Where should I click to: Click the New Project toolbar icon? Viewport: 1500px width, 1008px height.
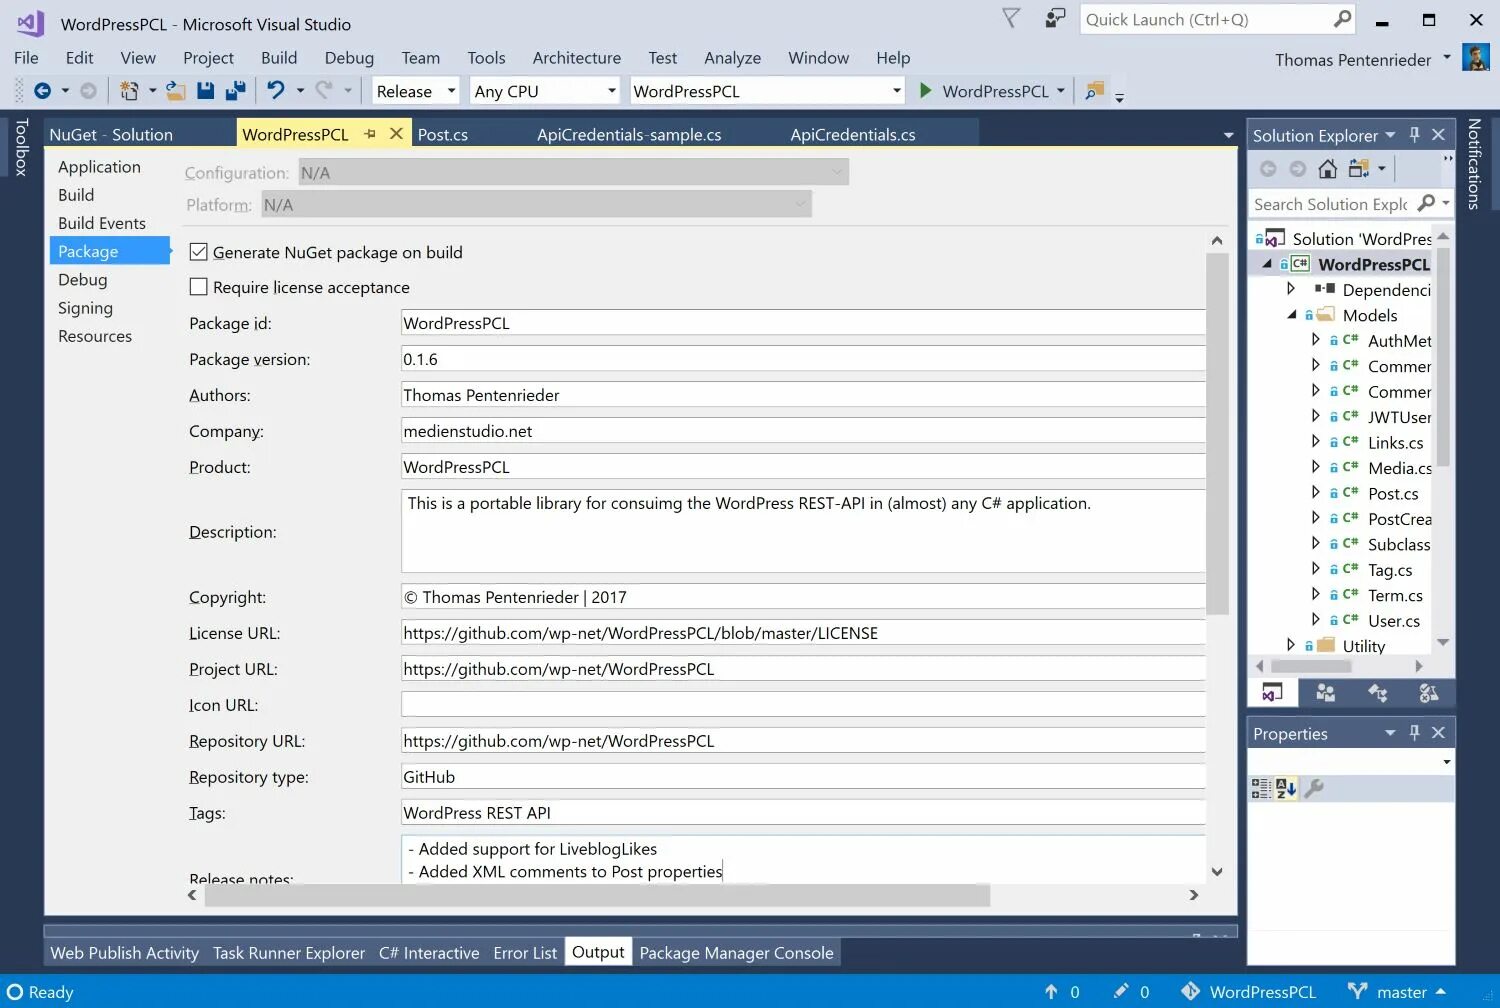tap(129, 91)
